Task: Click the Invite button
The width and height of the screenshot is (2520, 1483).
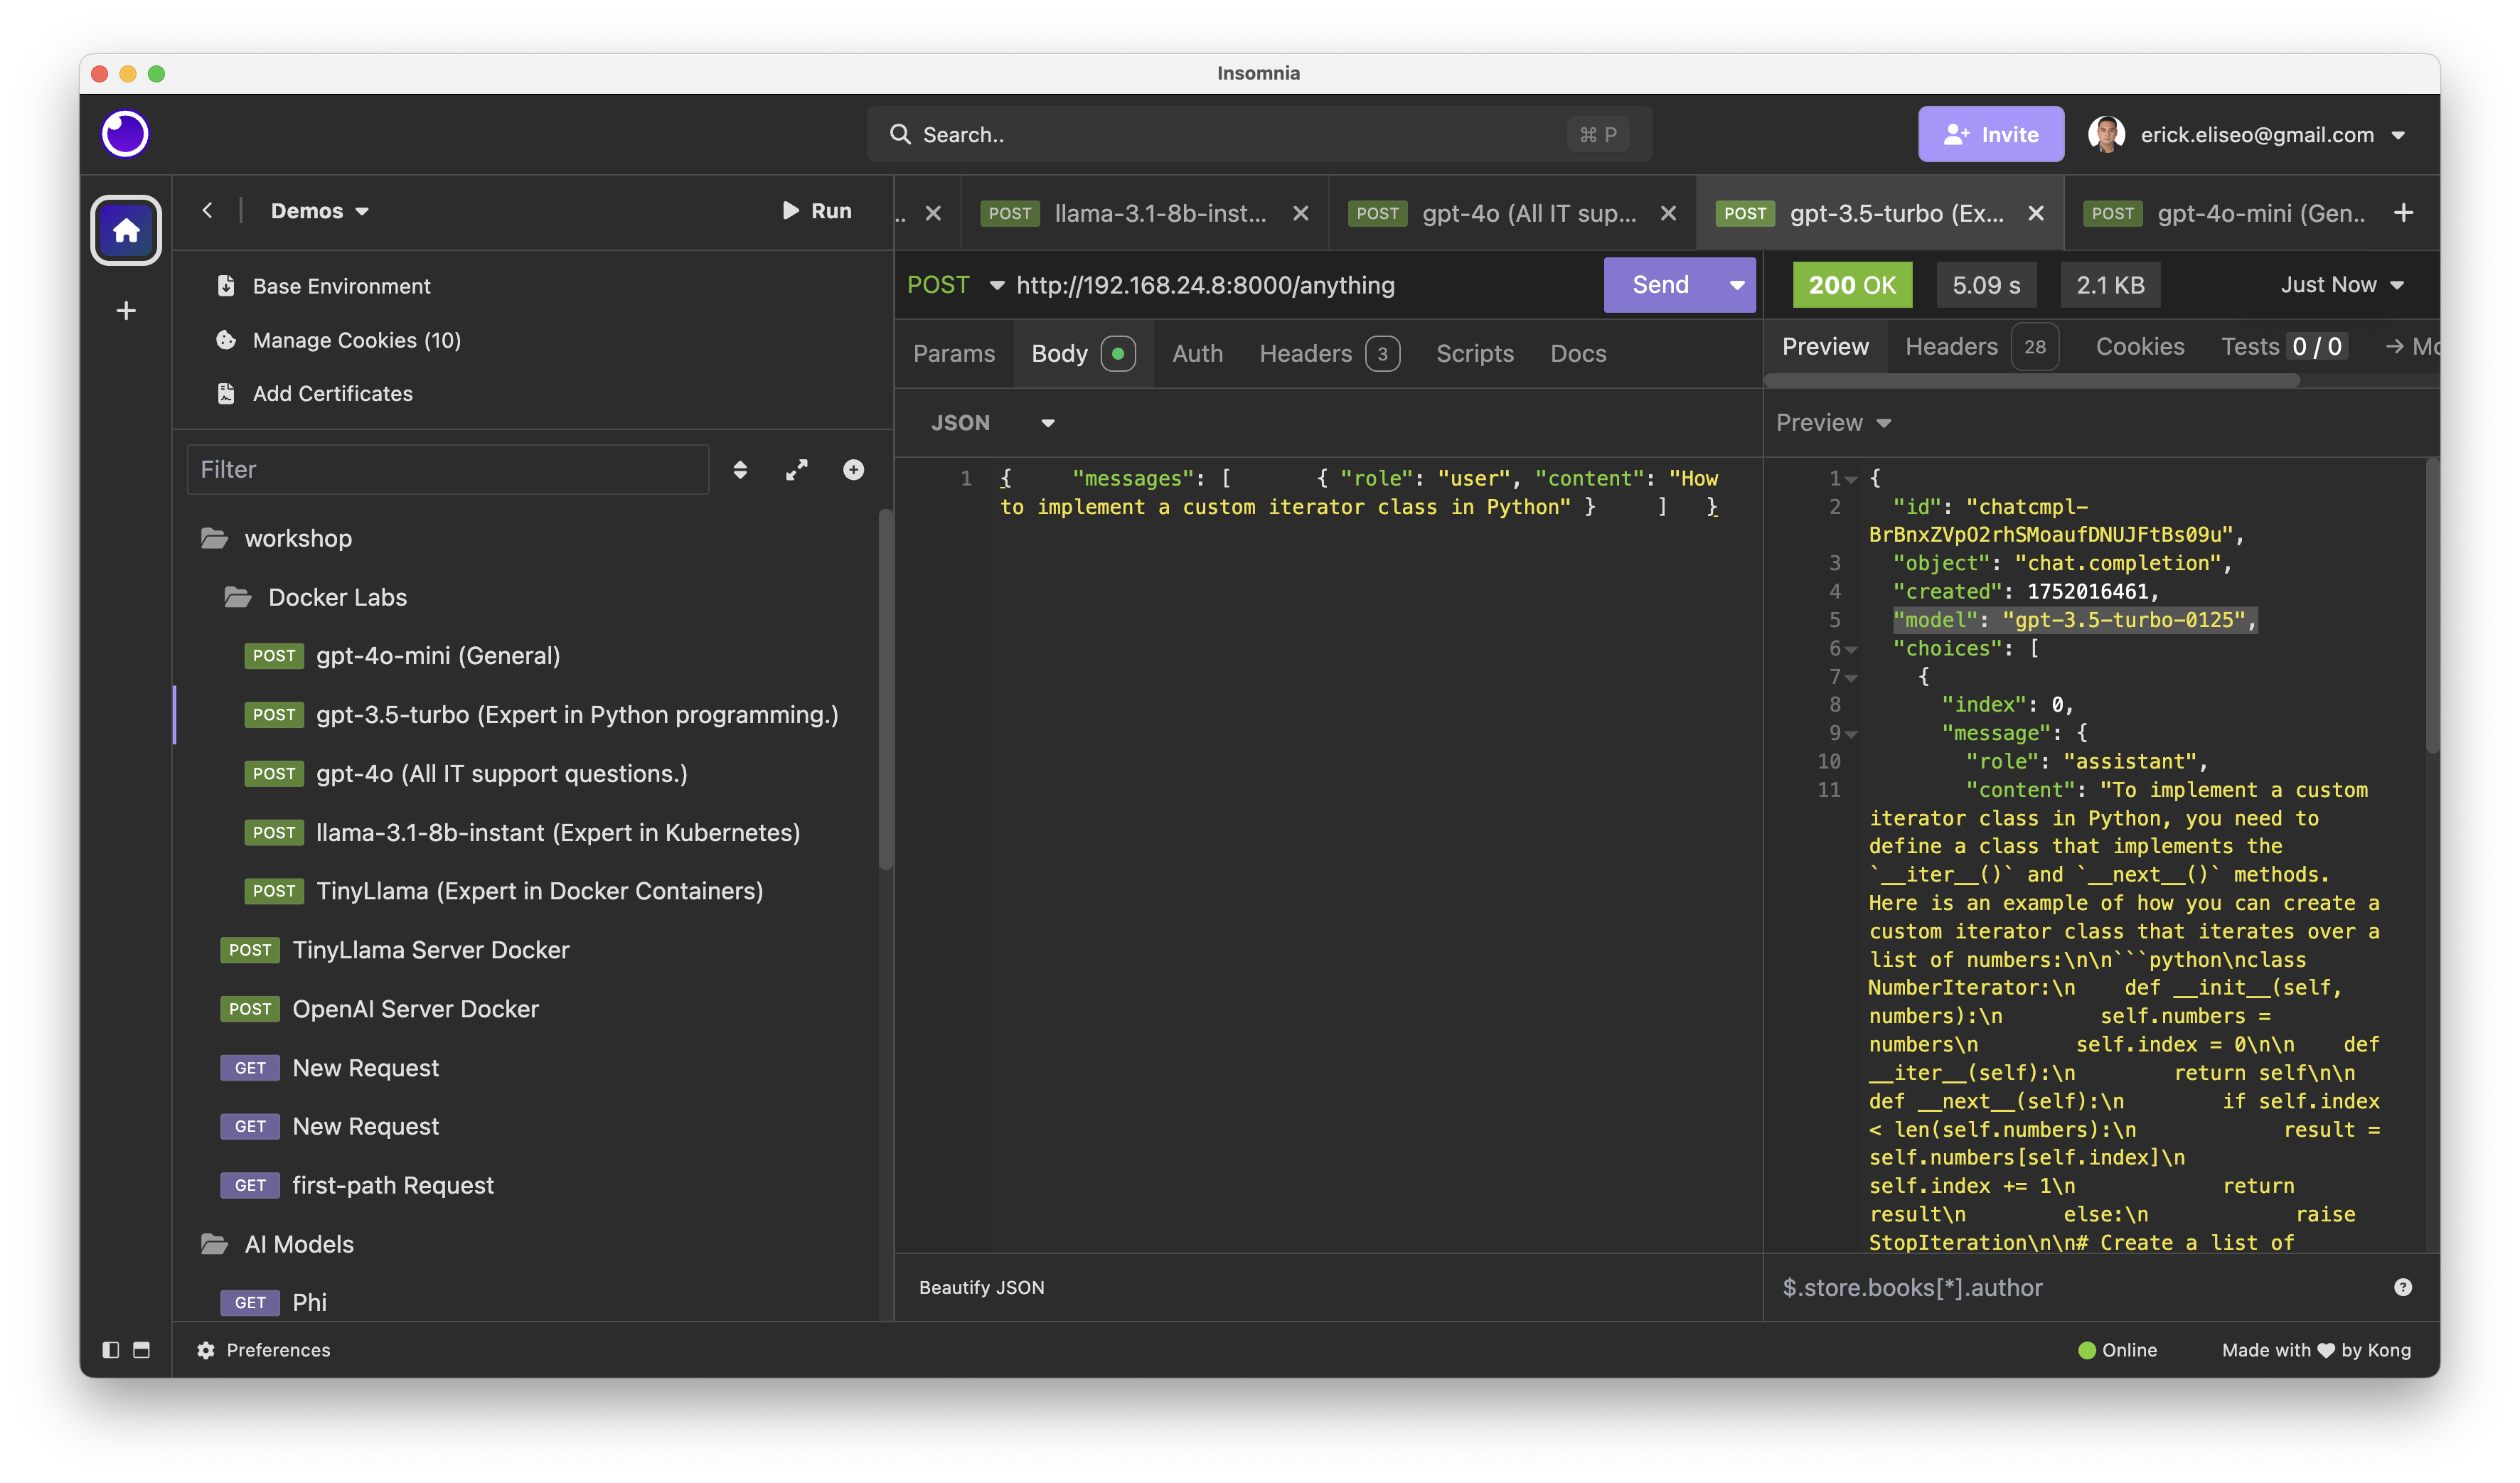Action: click(x=1990, y=134)
